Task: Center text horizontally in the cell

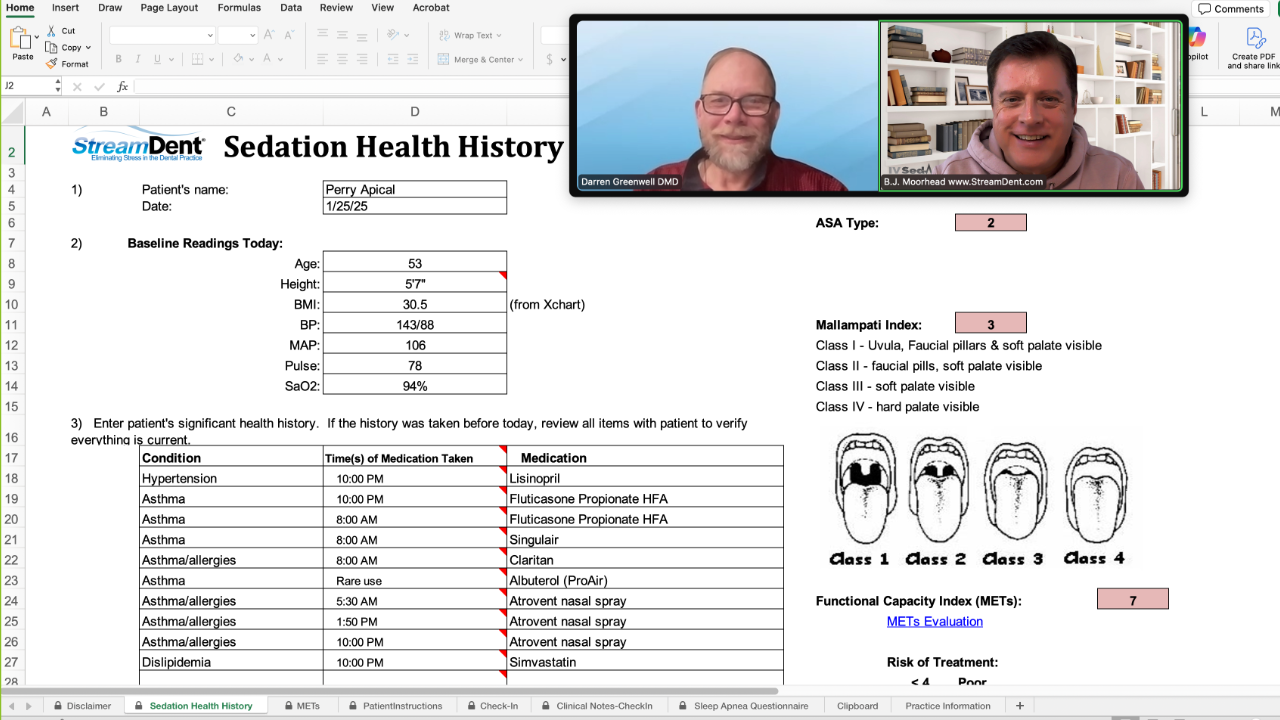Action: (x=342, y=59)
